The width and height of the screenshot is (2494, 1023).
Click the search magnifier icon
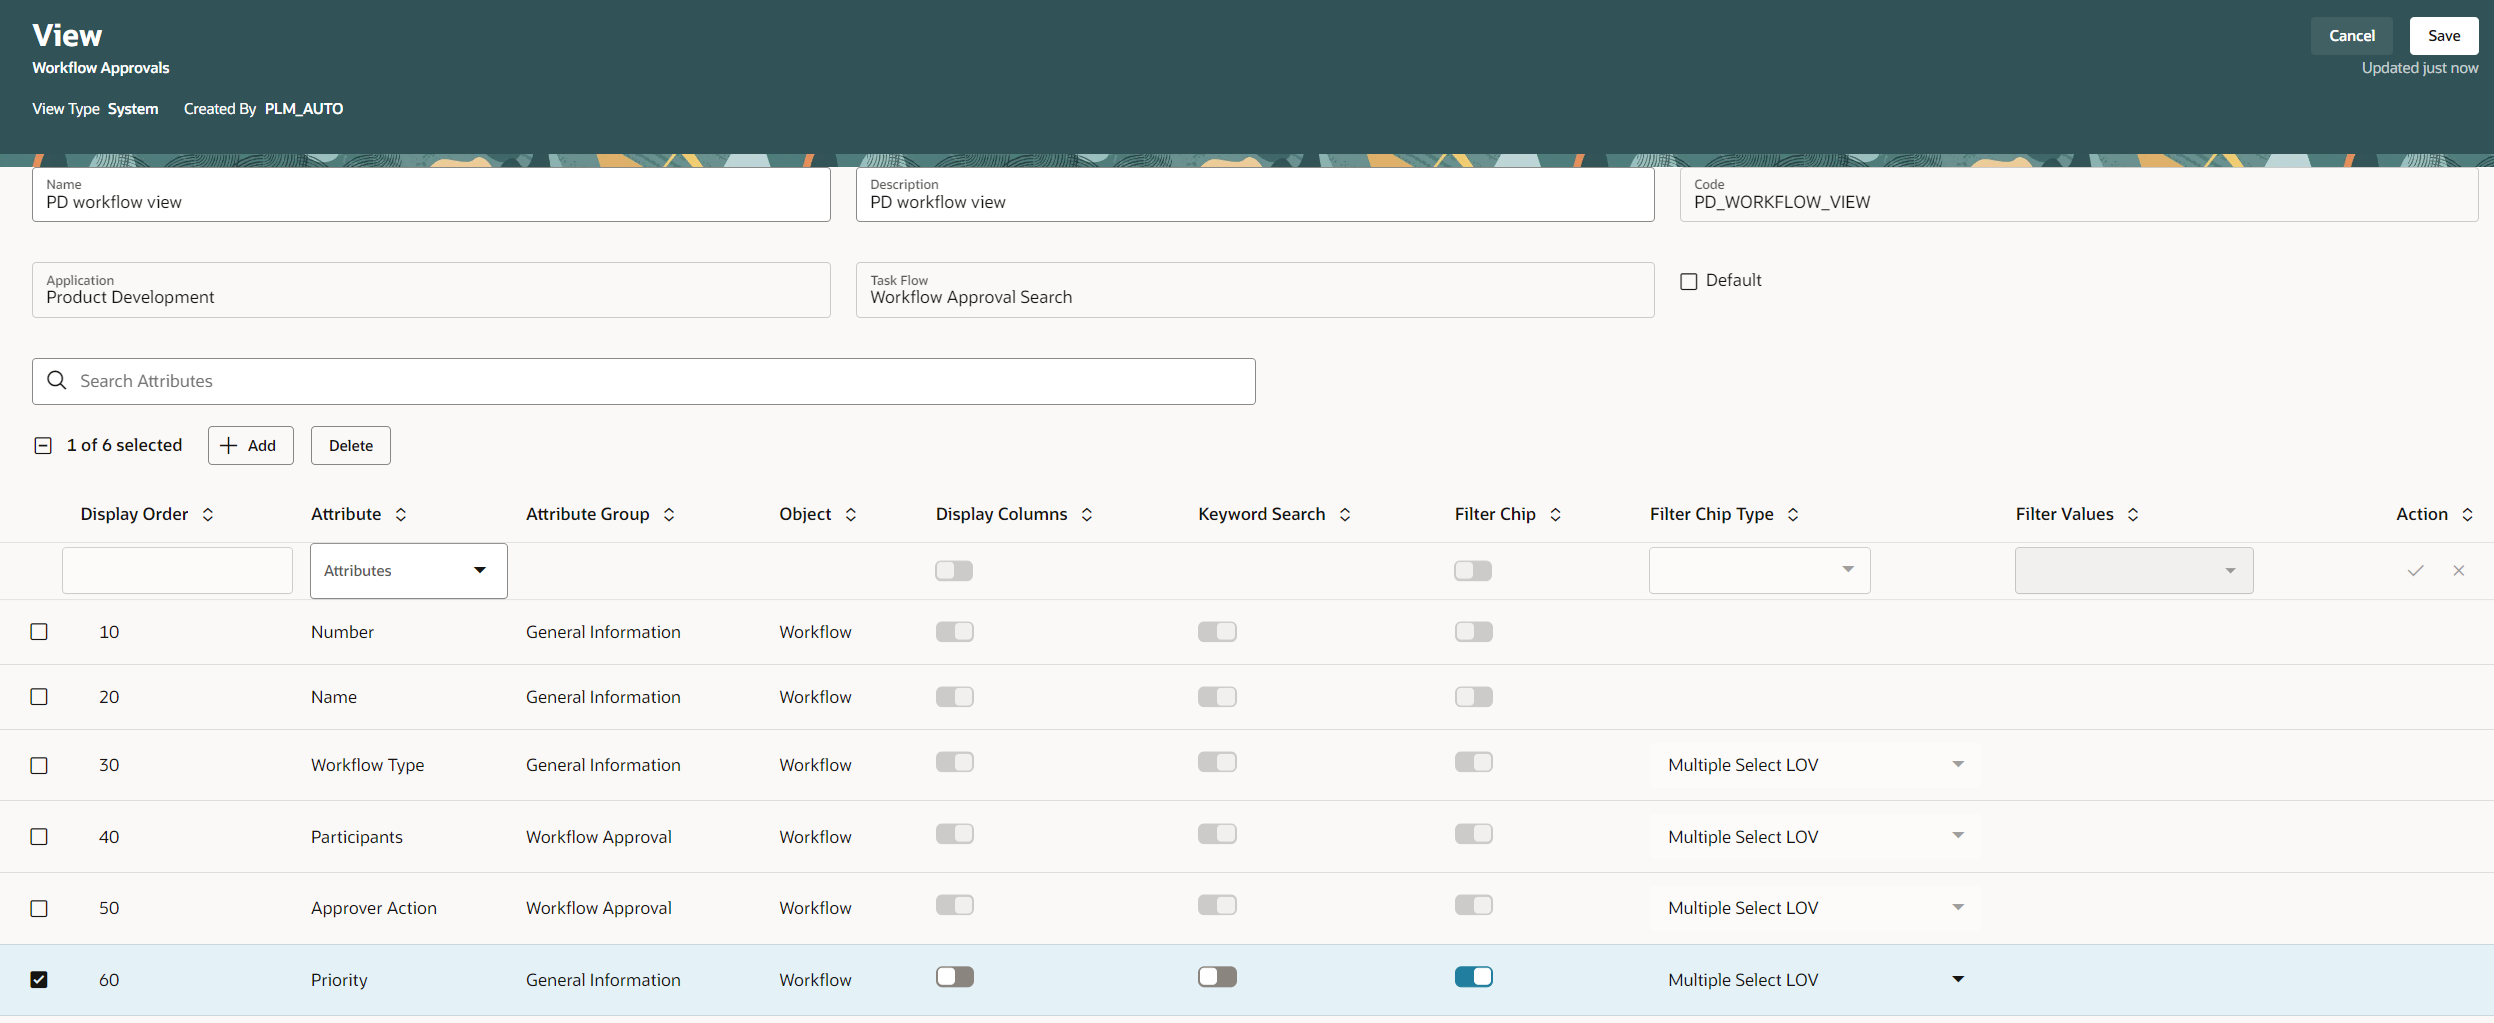[57, 380]
